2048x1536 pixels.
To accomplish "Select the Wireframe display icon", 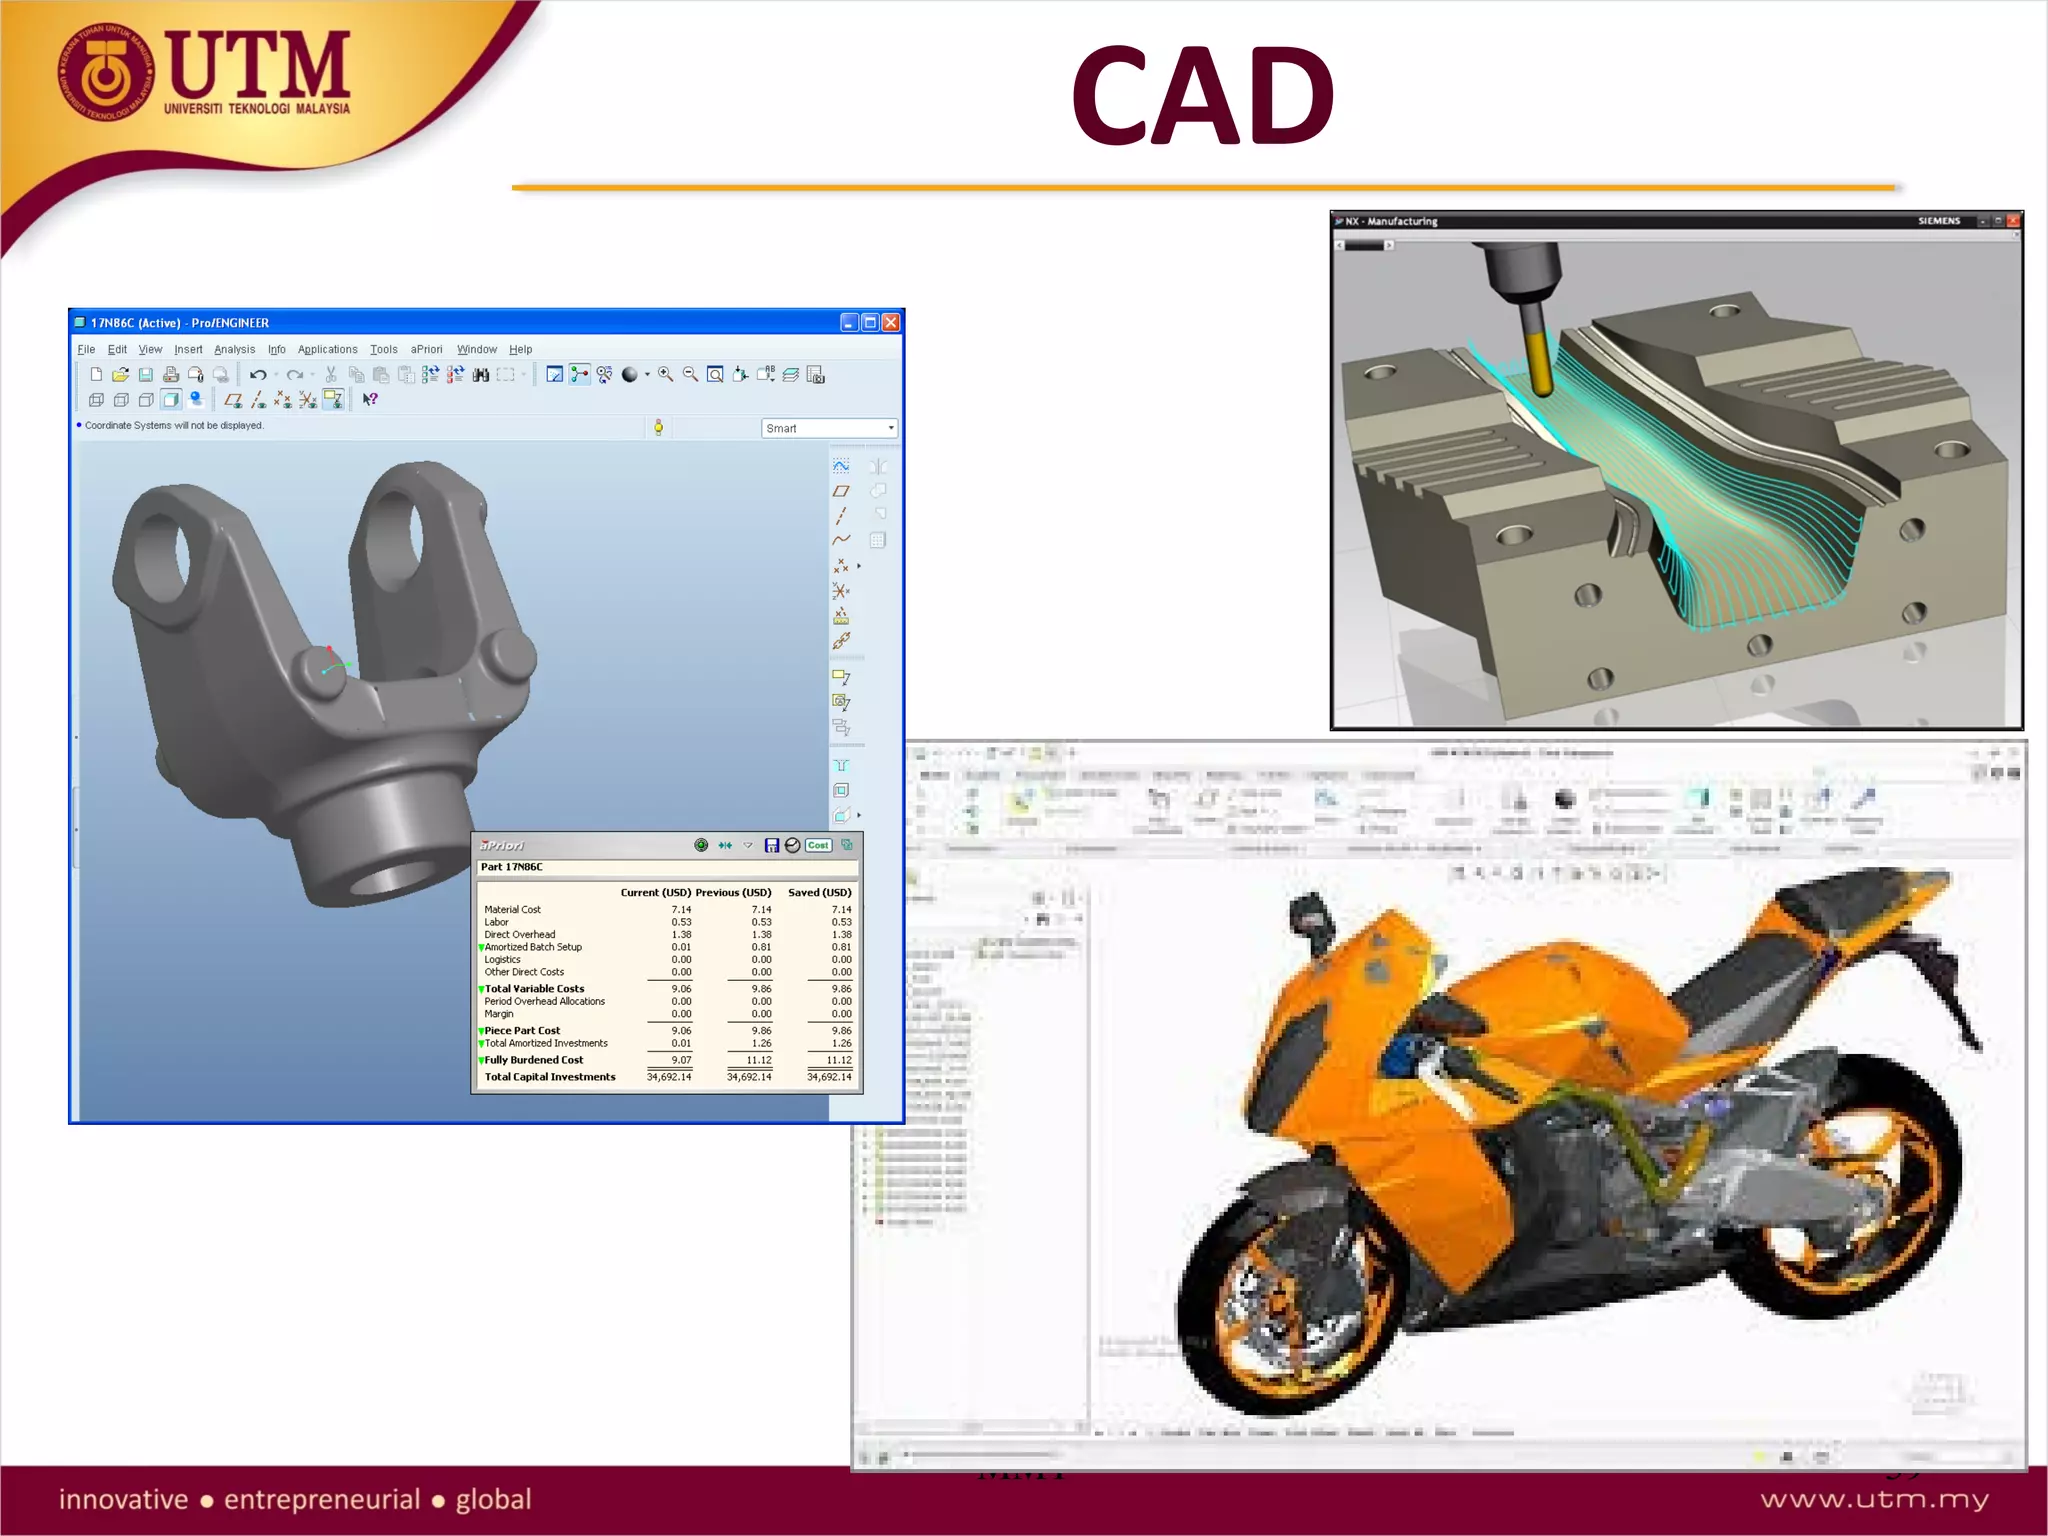I will coord(96,400).
